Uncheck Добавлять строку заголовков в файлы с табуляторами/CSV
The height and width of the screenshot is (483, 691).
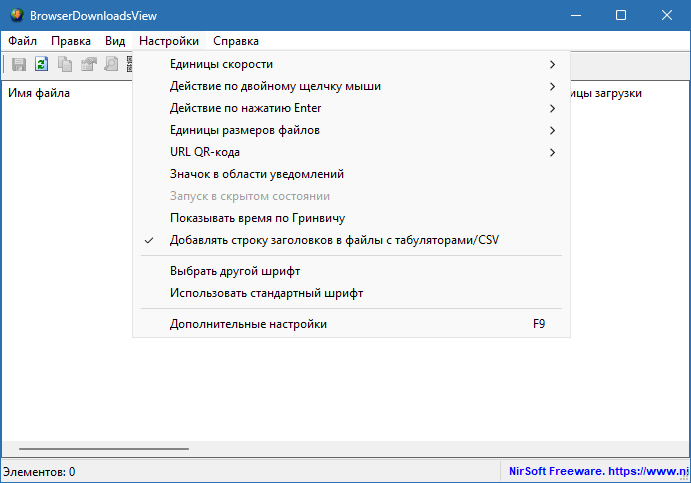[351, 241]
